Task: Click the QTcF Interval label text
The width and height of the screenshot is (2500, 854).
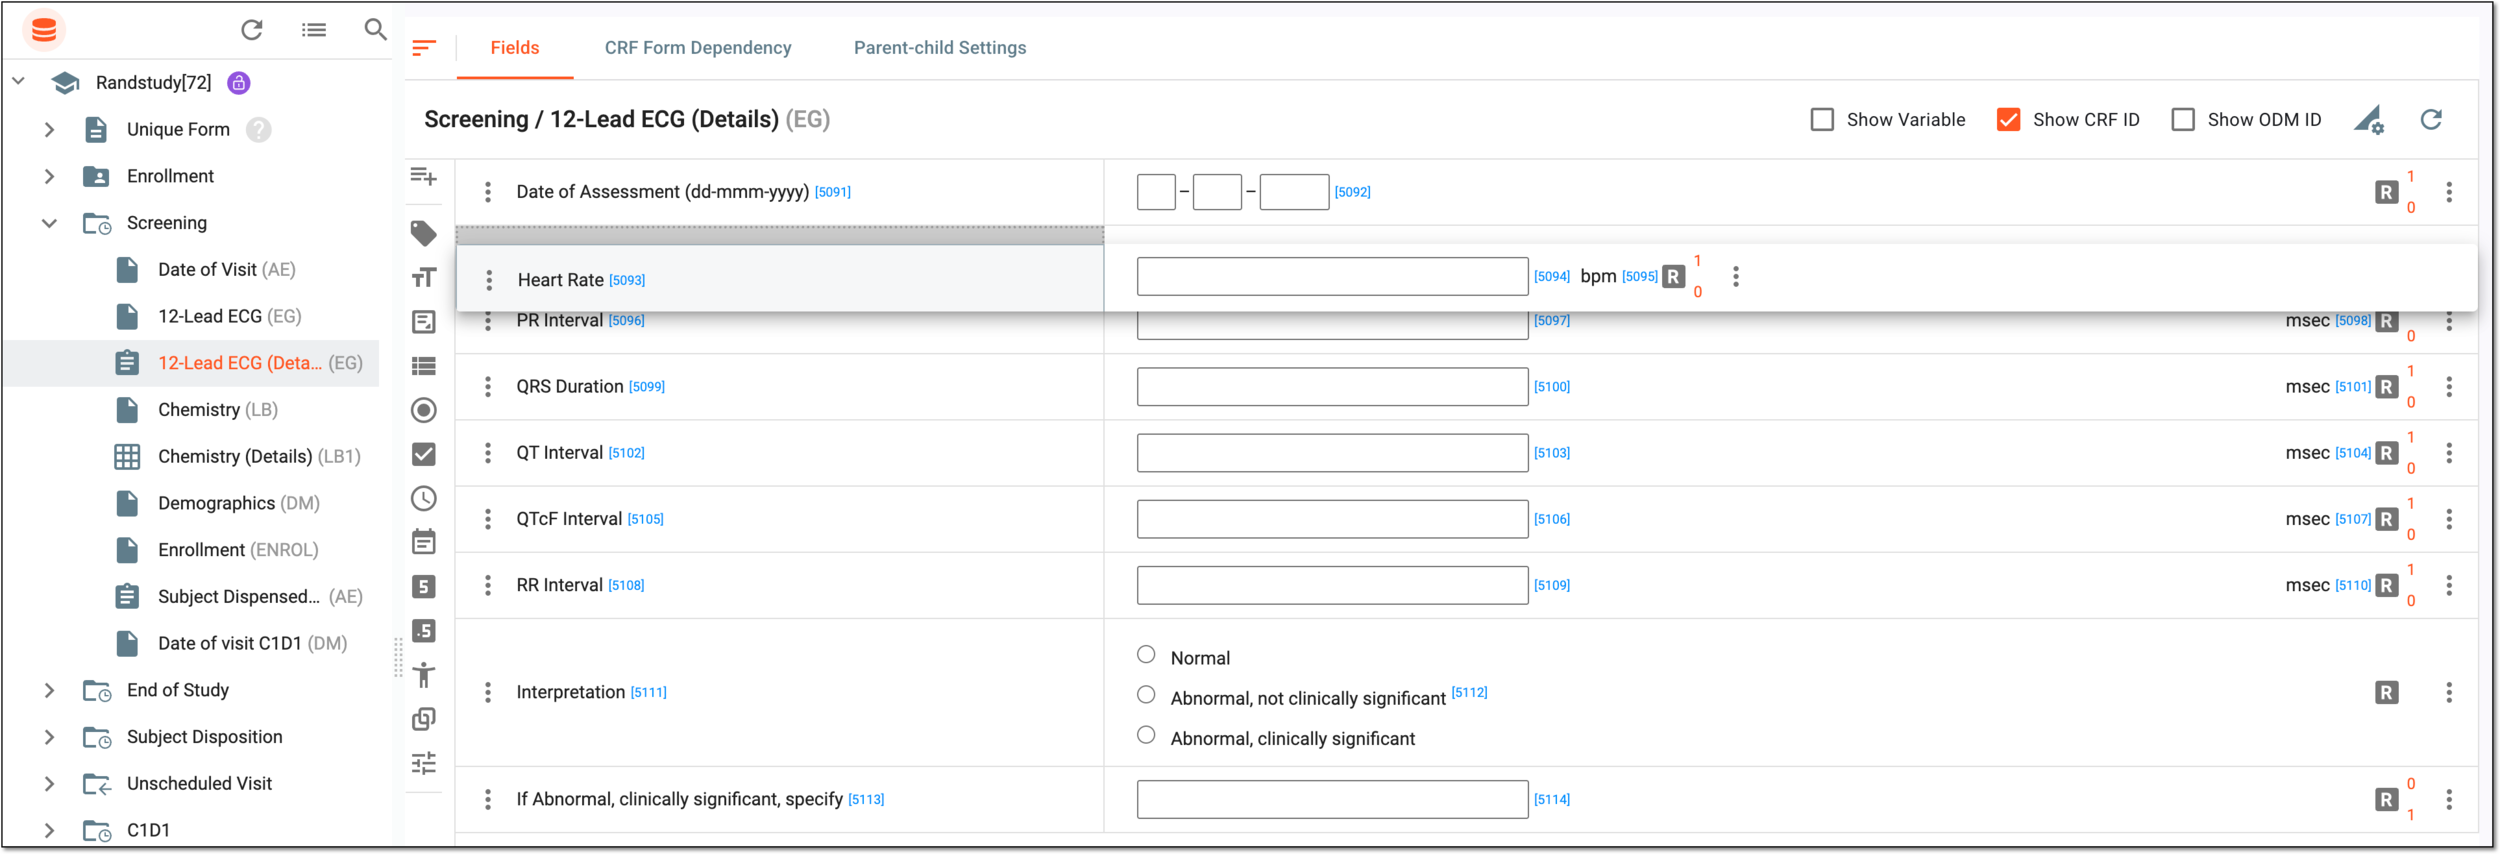Action: click(x=569, y=519)
